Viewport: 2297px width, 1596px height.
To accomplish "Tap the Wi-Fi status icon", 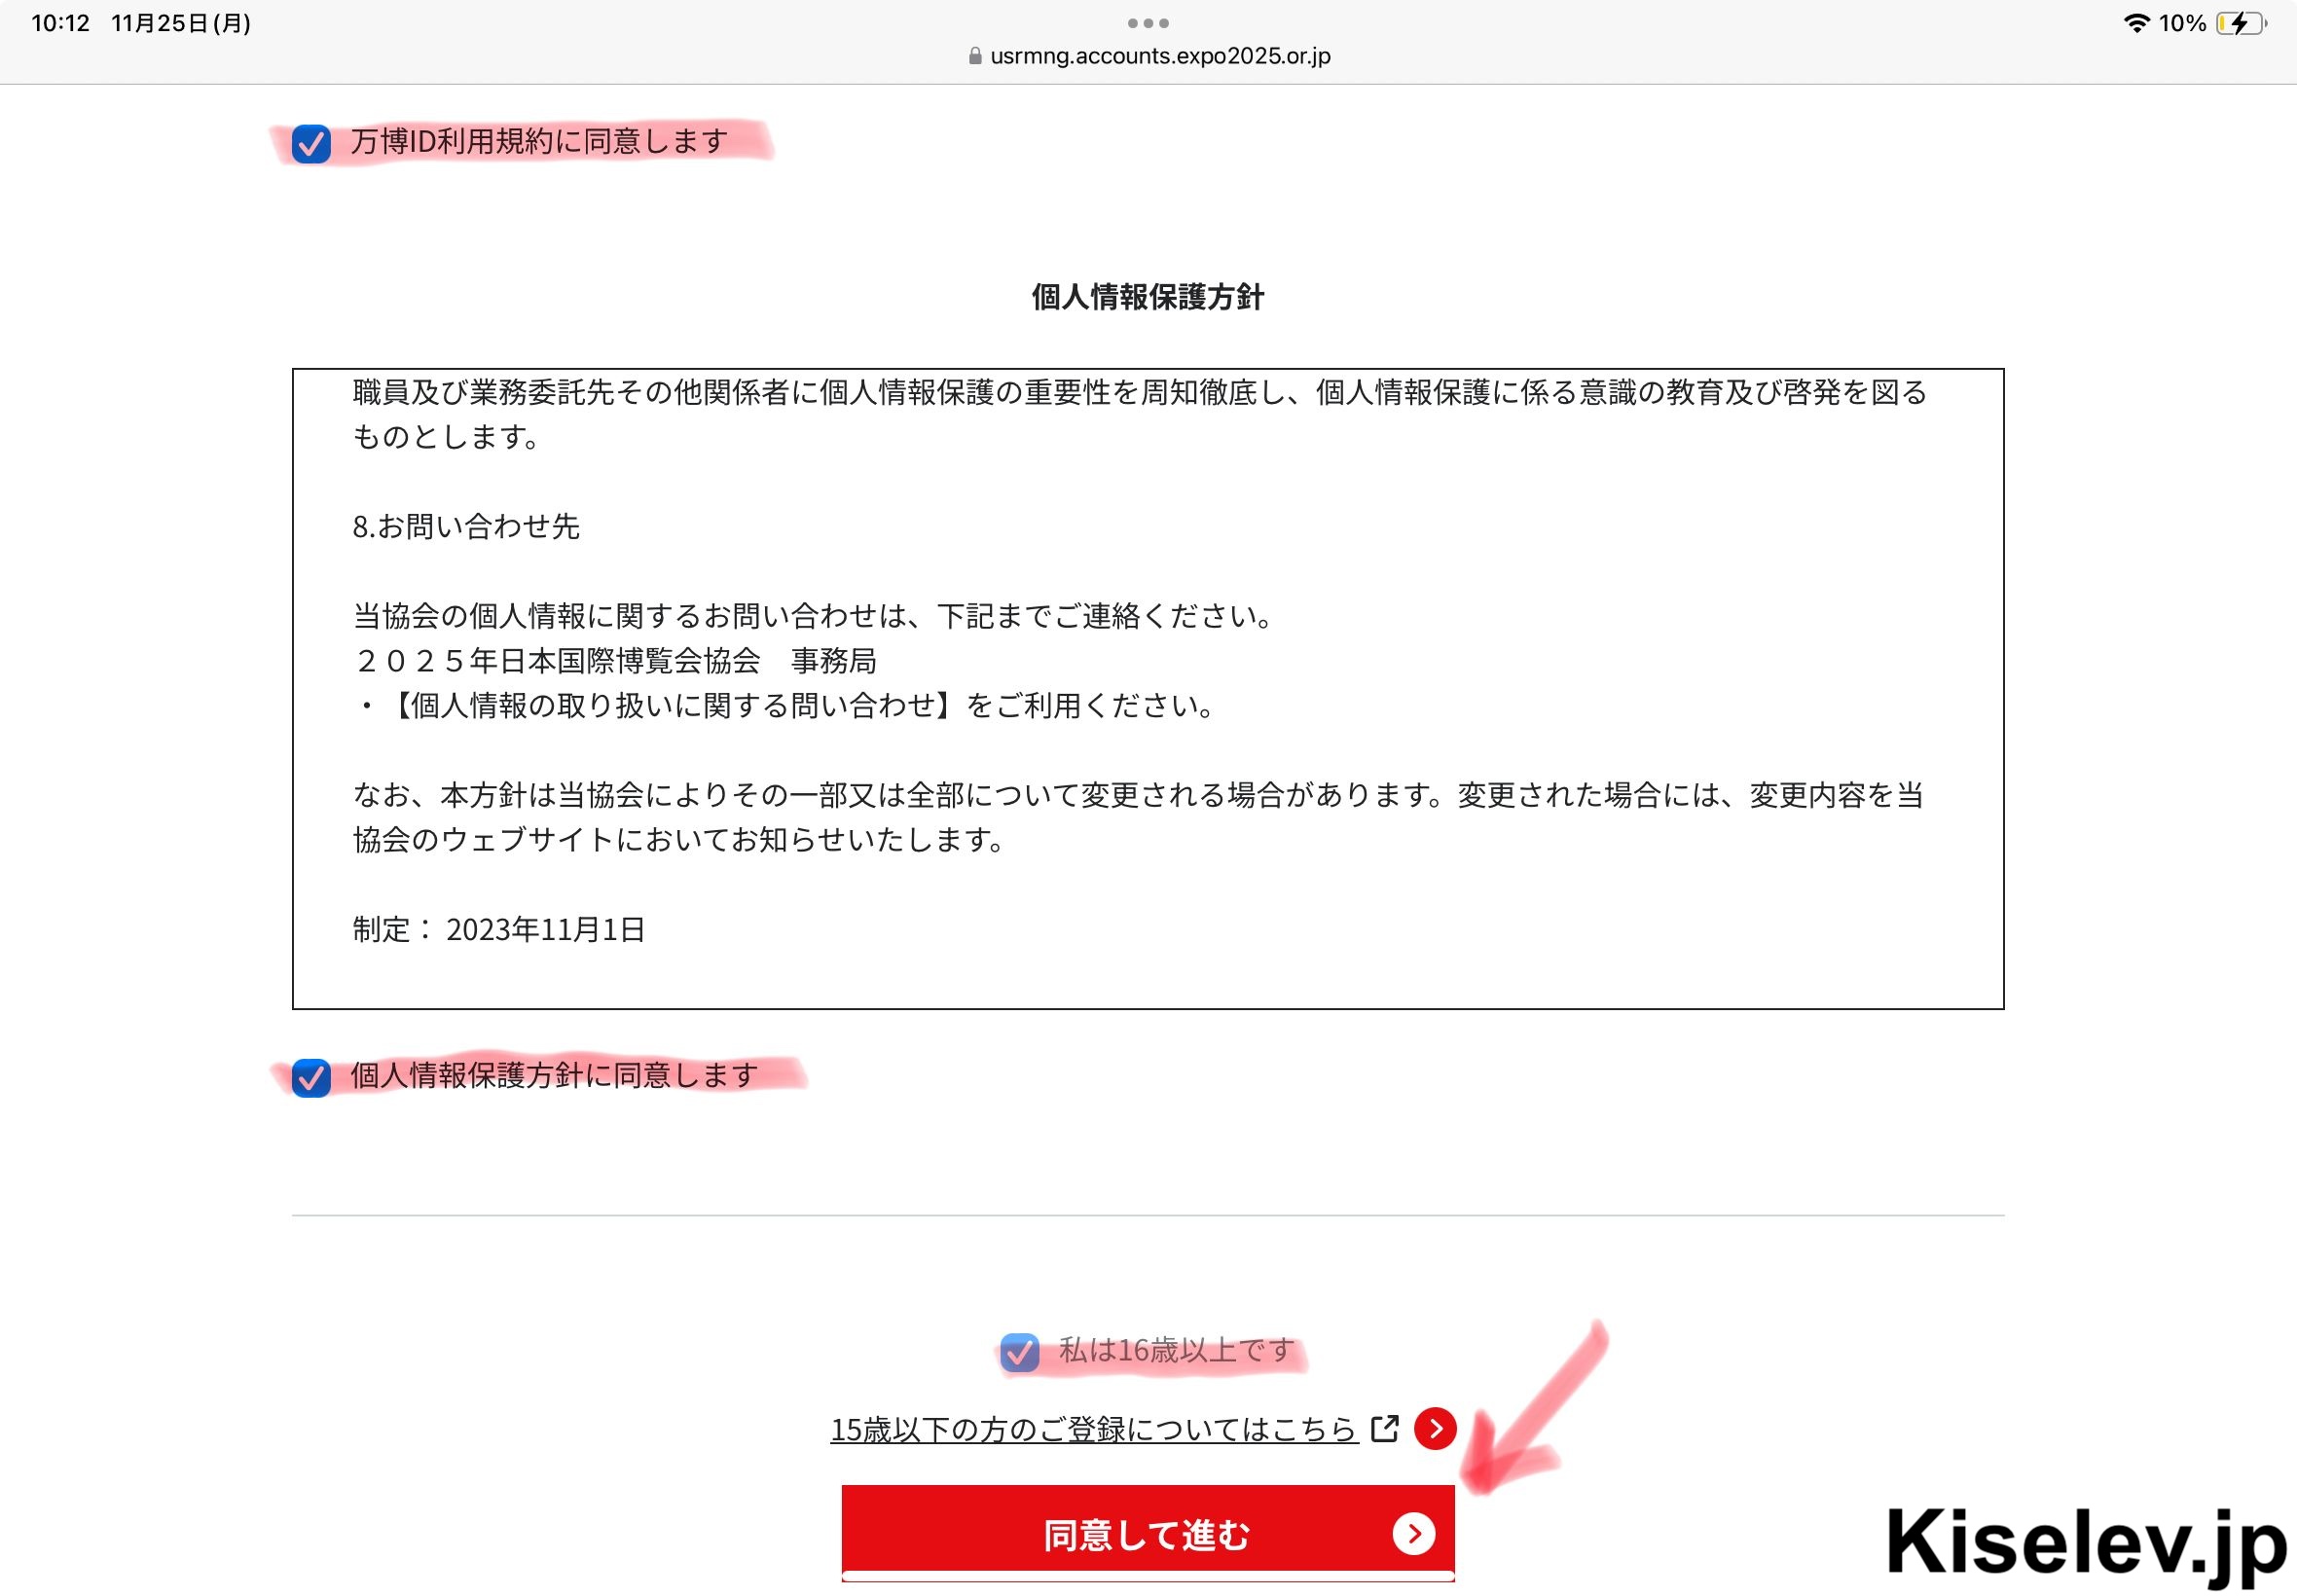I will [2136, 23].
